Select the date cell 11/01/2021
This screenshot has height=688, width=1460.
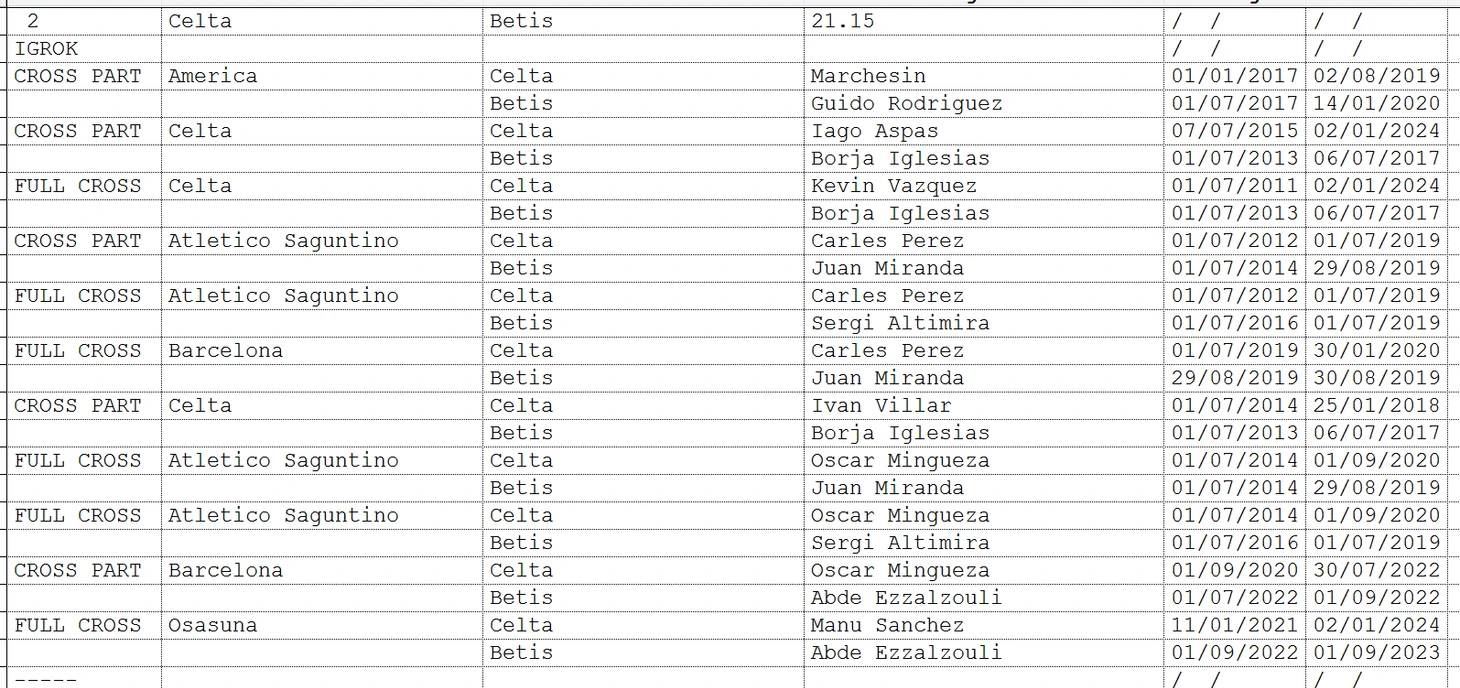pyautogui.click(x=1235, y=626)
